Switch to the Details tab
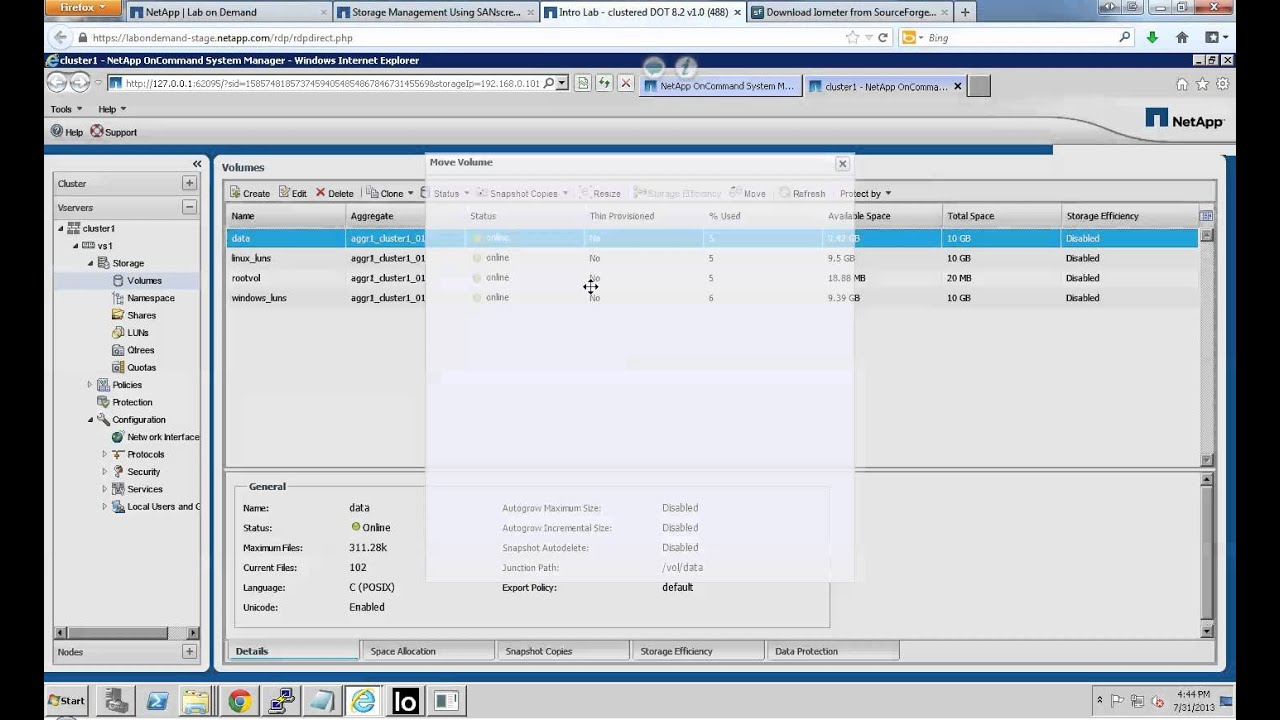1280x720 pixels. (x=292, y=651)
